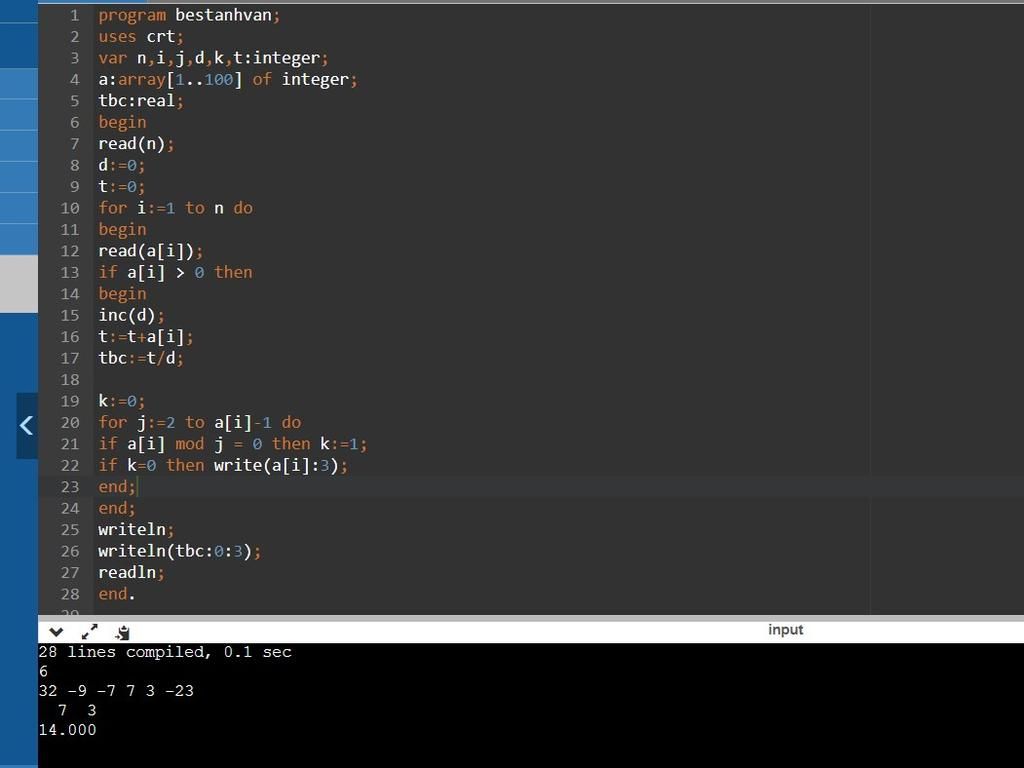Expand the console to fullscreen

click(x=89, y=632)
